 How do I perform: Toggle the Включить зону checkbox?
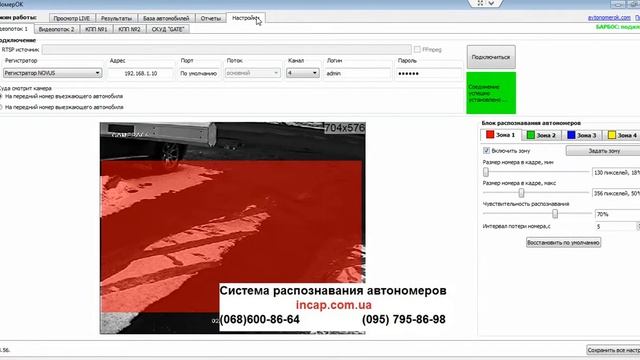click(x=486, y=151)
